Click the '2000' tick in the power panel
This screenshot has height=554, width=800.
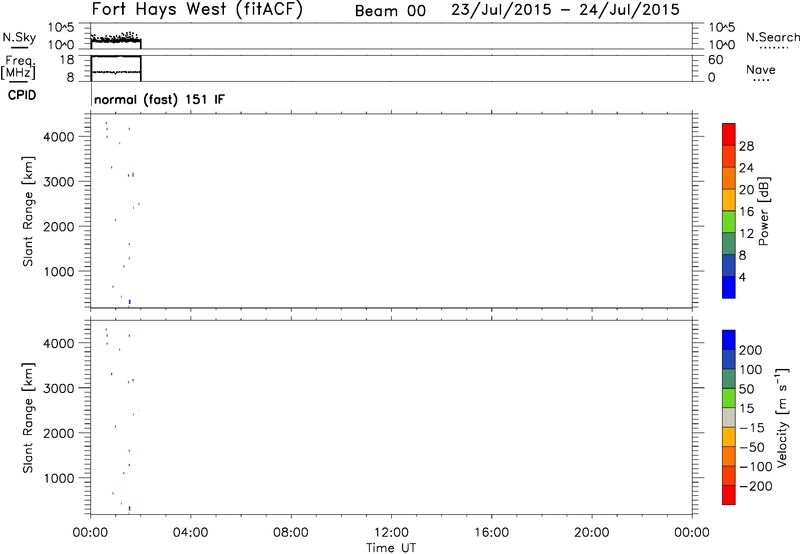59,226
